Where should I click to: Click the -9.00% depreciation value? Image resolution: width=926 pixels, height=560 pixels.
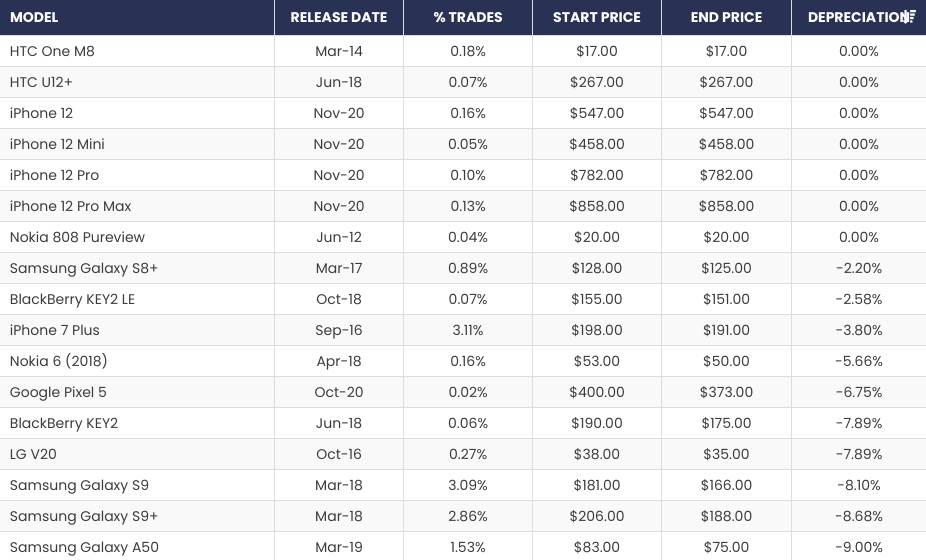859,547
